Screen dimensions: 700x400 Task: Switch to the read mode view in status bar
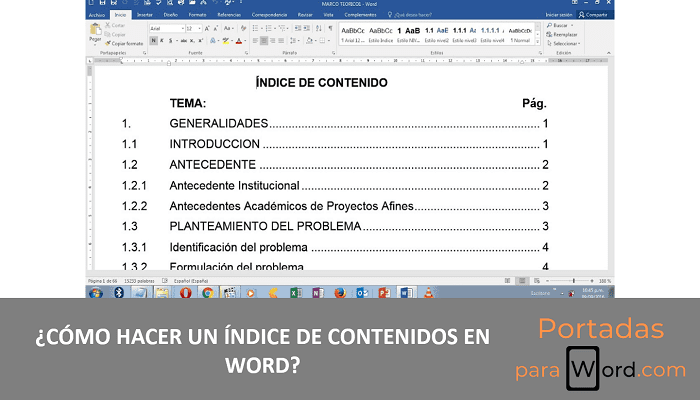(x=507, y=281)
